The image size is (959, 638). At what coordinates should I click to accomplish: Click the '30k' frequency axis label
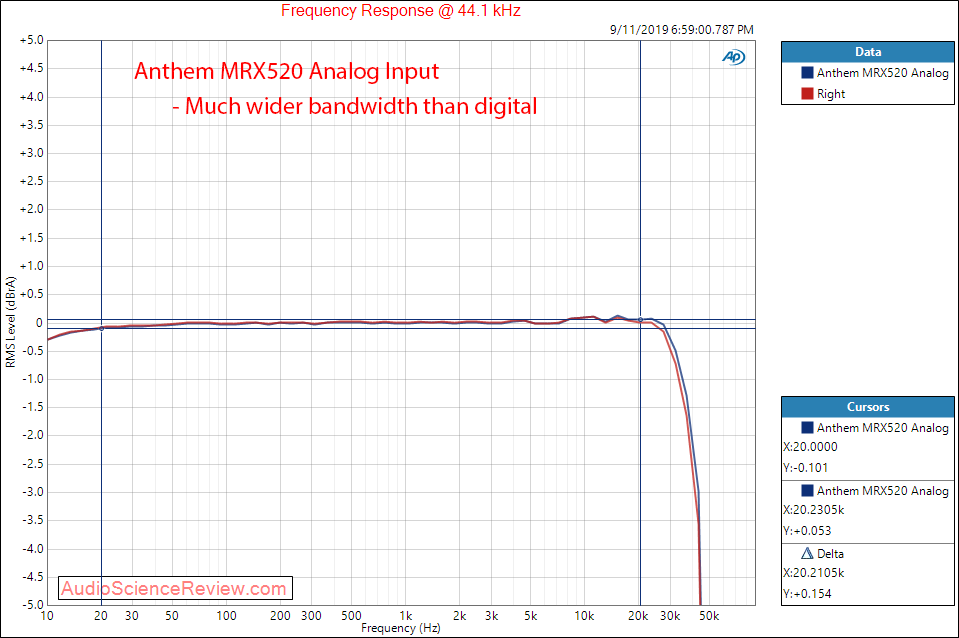pos(670,616)
